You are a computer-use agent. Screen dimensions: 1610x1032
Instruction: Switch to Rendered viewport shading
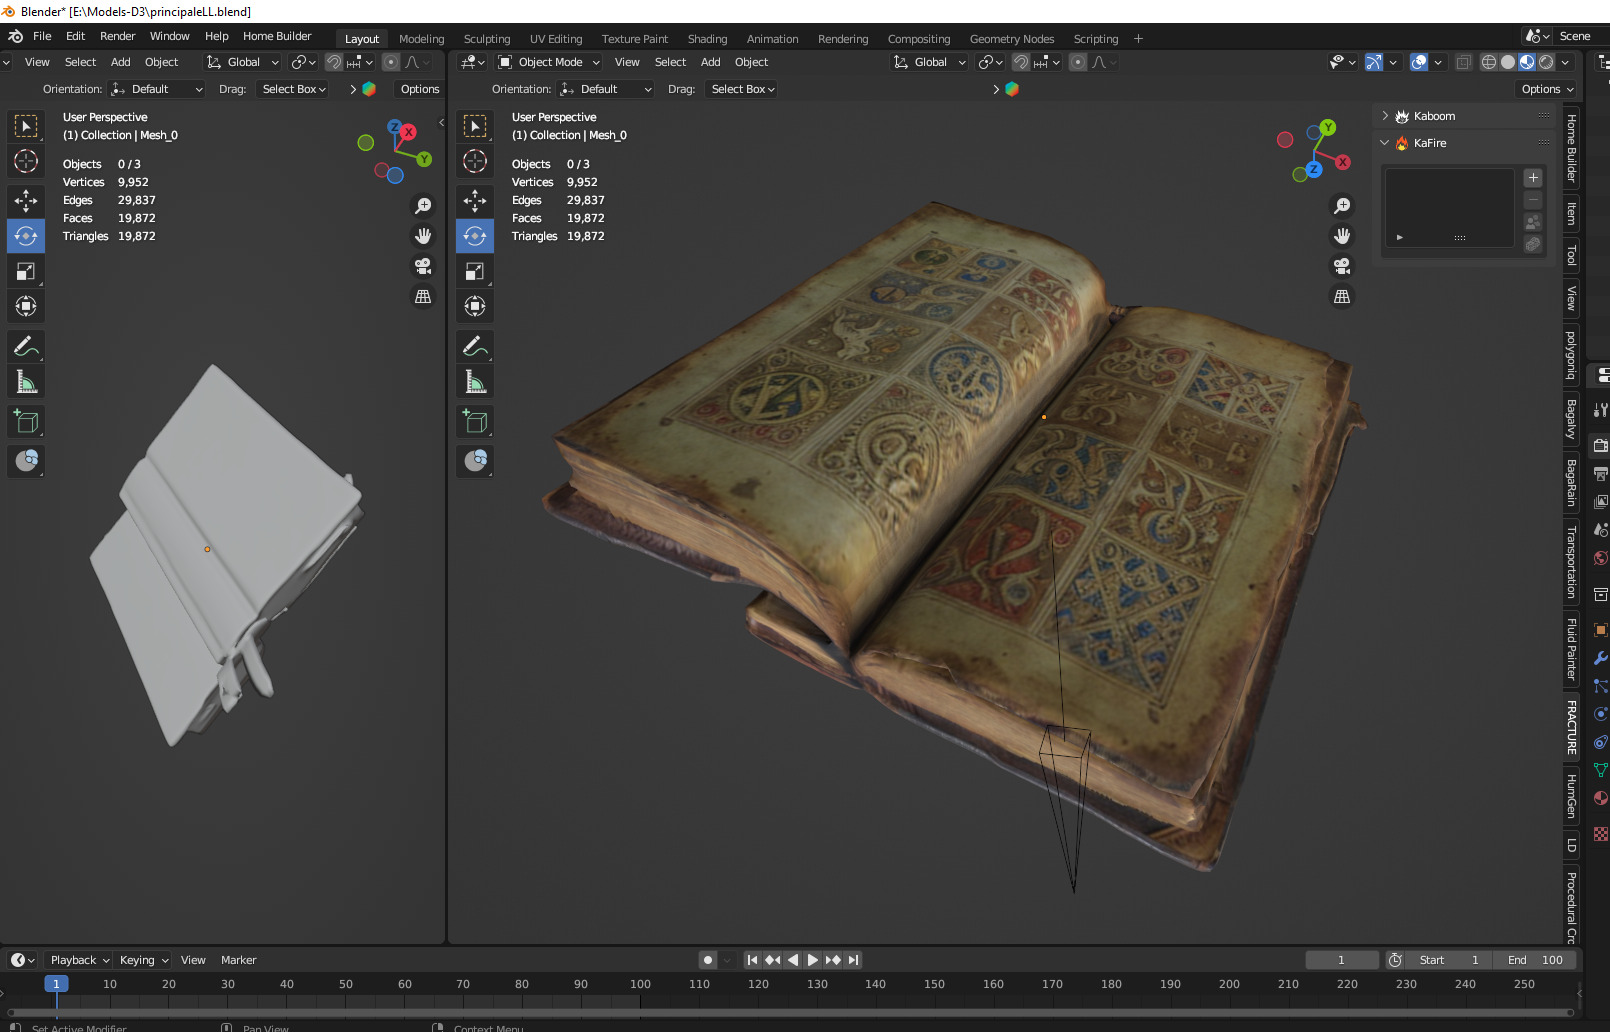(1546, 62)
